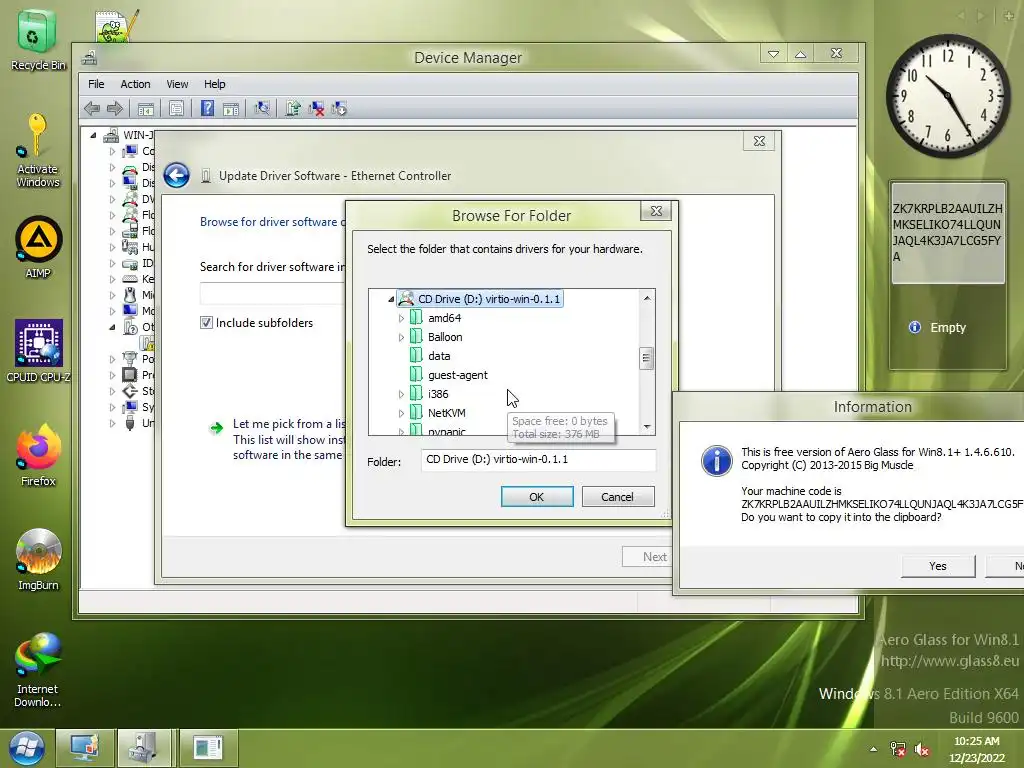The width and height of the screenshot is (1024, 768).
Task: Click the Folder name input field
Action: point(538,459)
